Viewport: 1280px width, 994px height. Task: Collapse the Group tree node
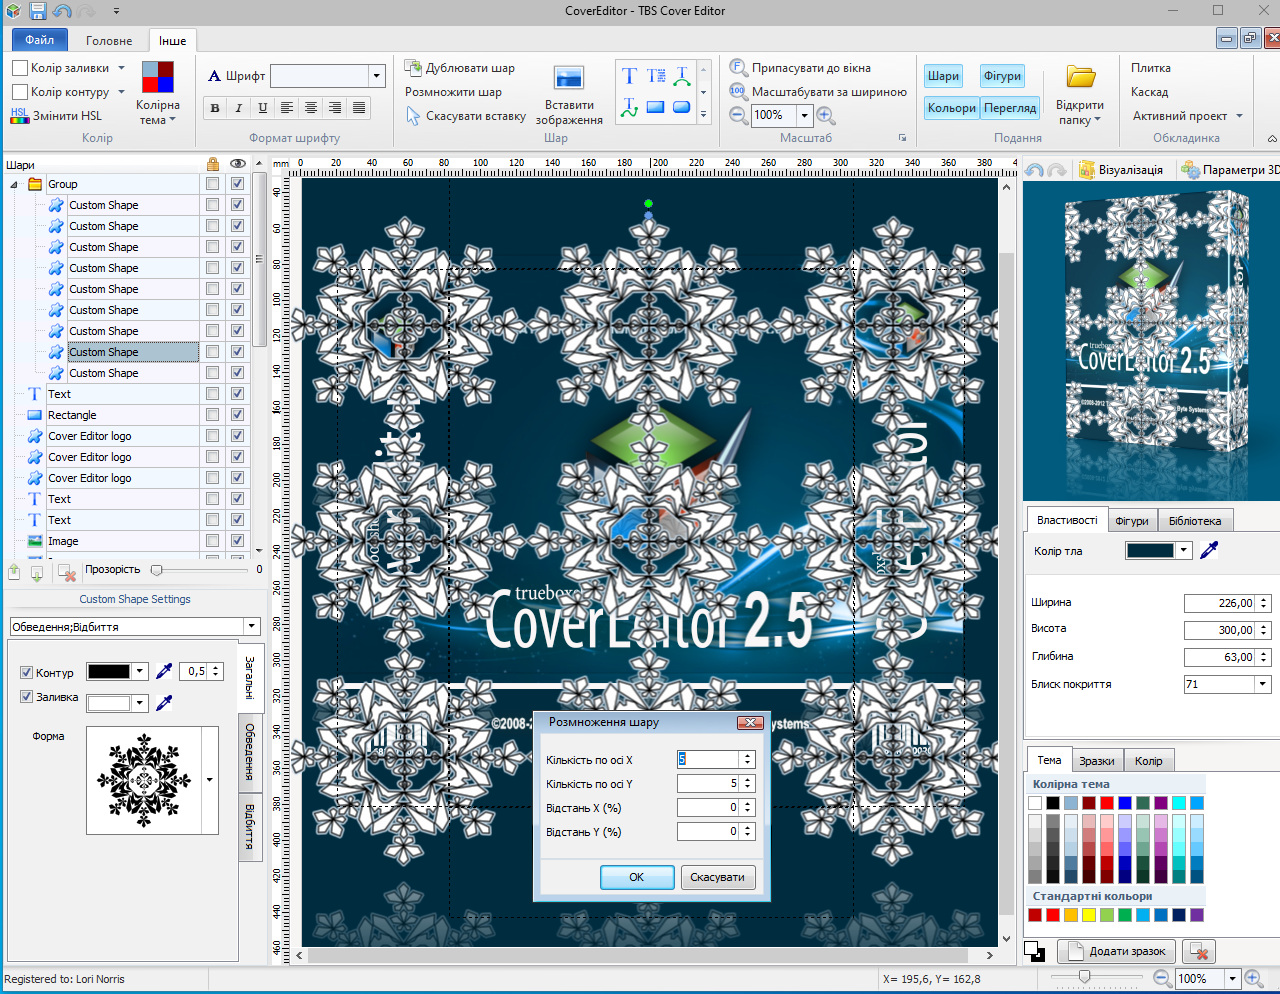click(14, 184)
